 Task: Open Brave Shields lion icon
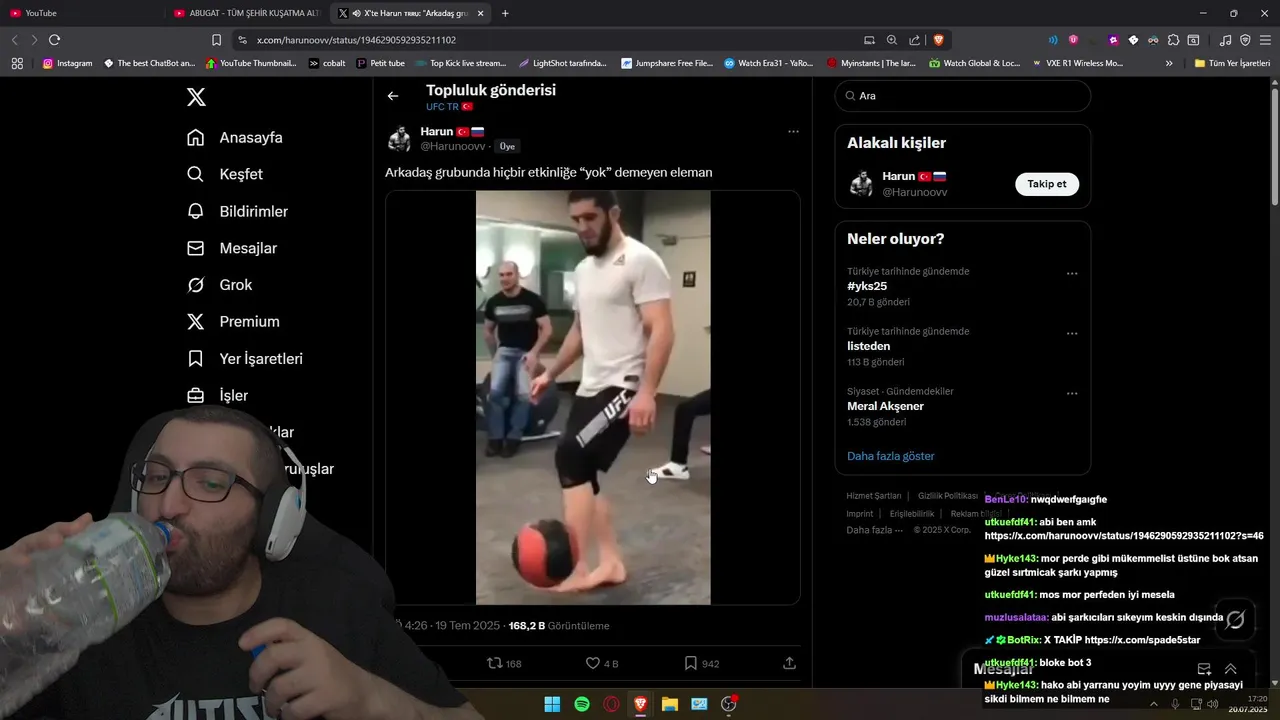click(x=938, y=40)
